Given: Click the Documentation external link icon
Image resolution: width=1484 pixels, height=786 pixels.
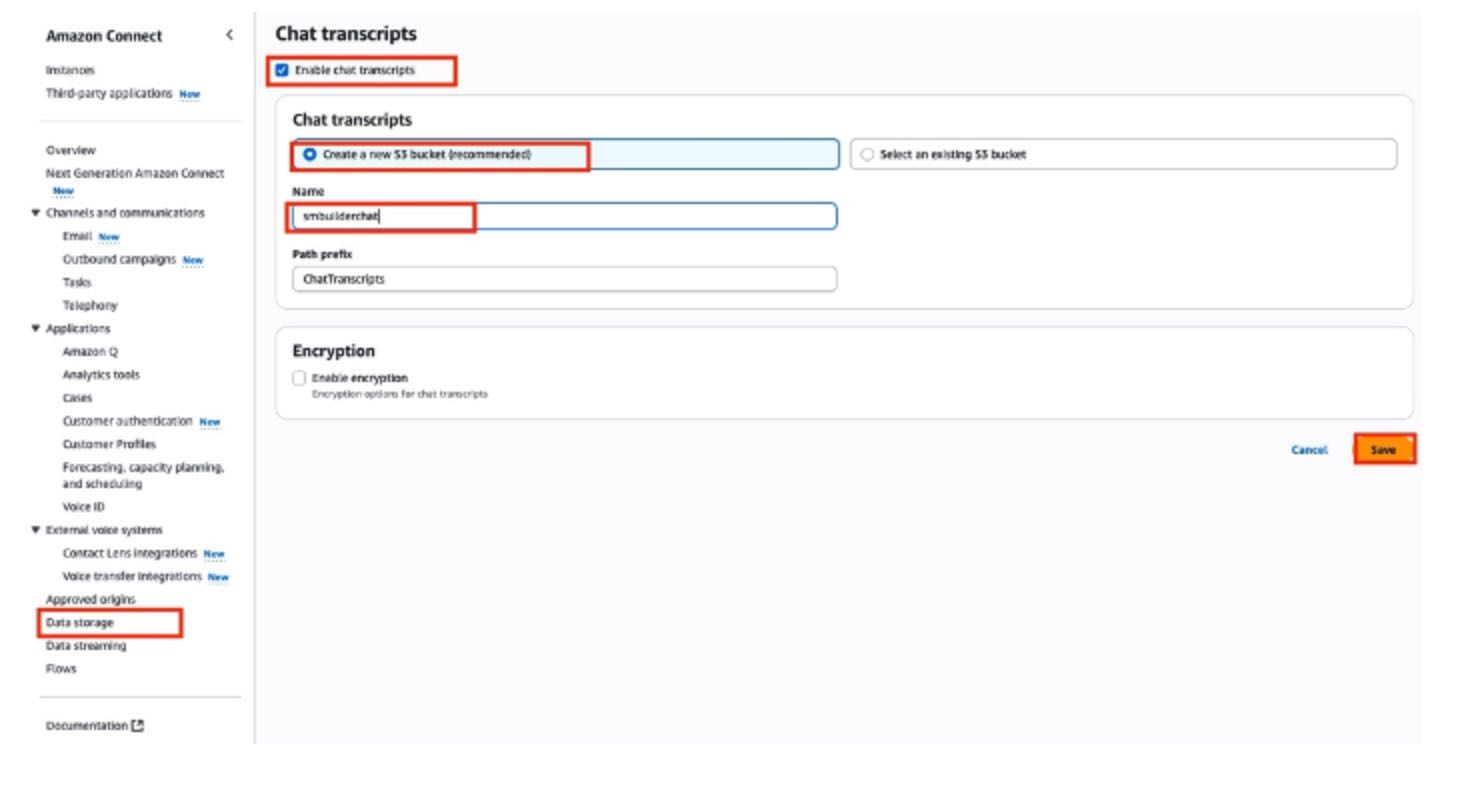Looking at the screenshot, I should (x=138, y=726).
